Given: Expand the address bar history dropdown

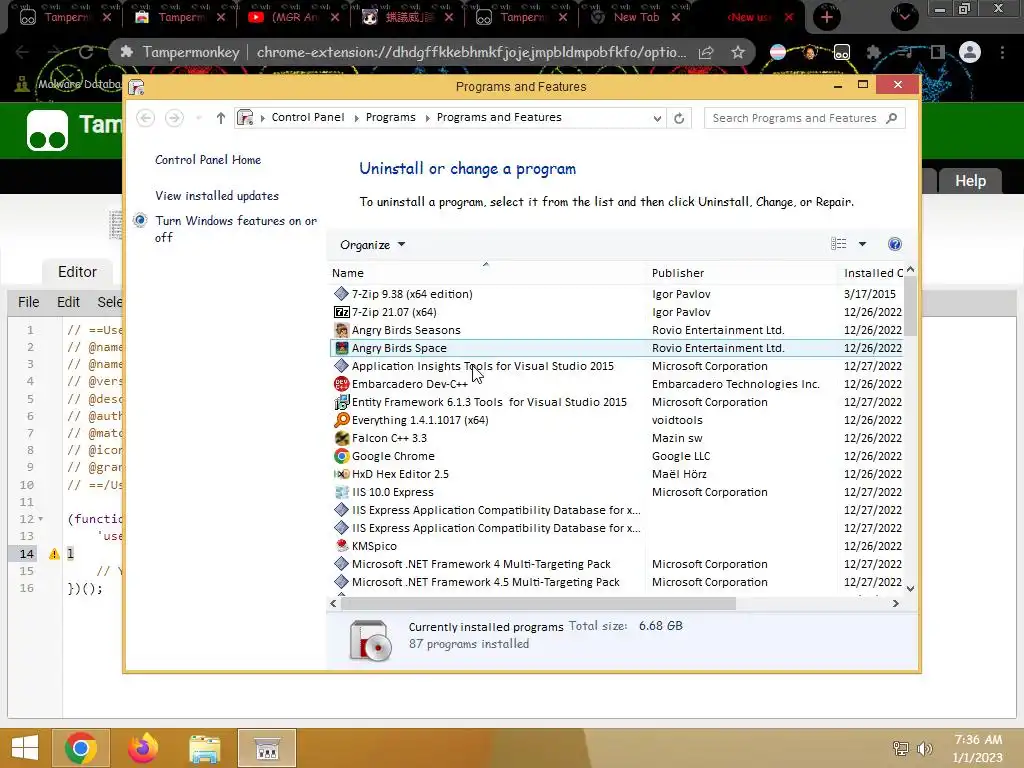Looking at the screenshot, I should click(x=657, y=118).
